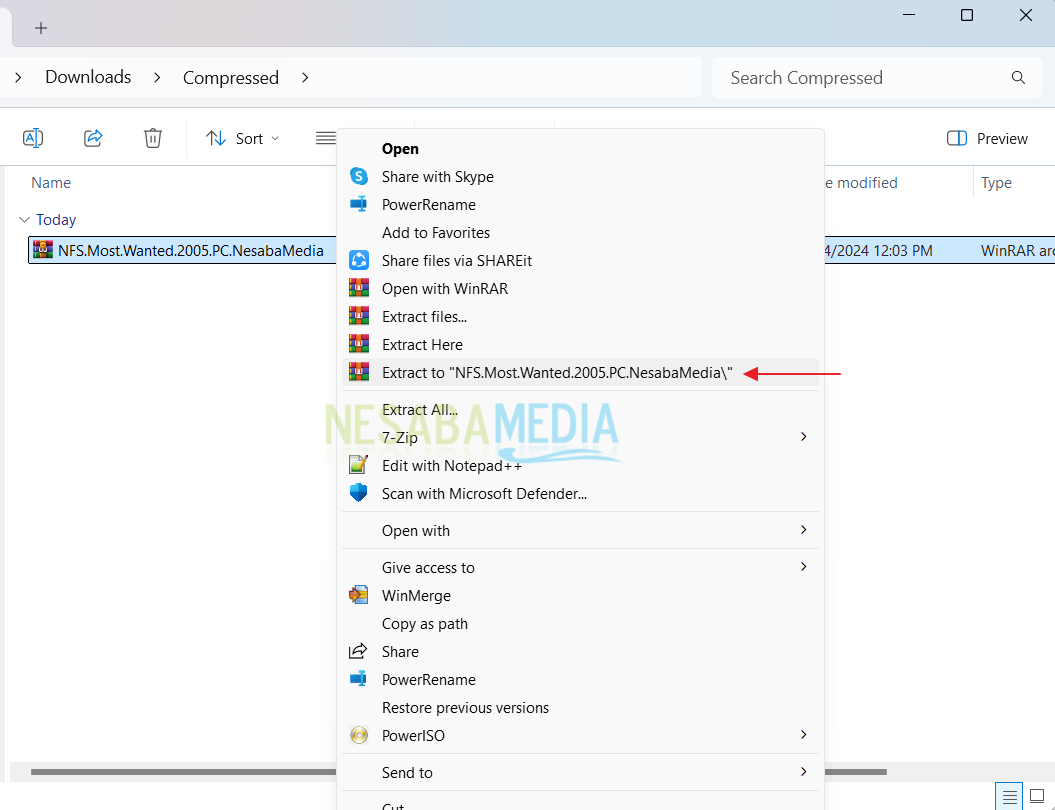Click the Rename icon in toolbar

click(x=33, y=139)
